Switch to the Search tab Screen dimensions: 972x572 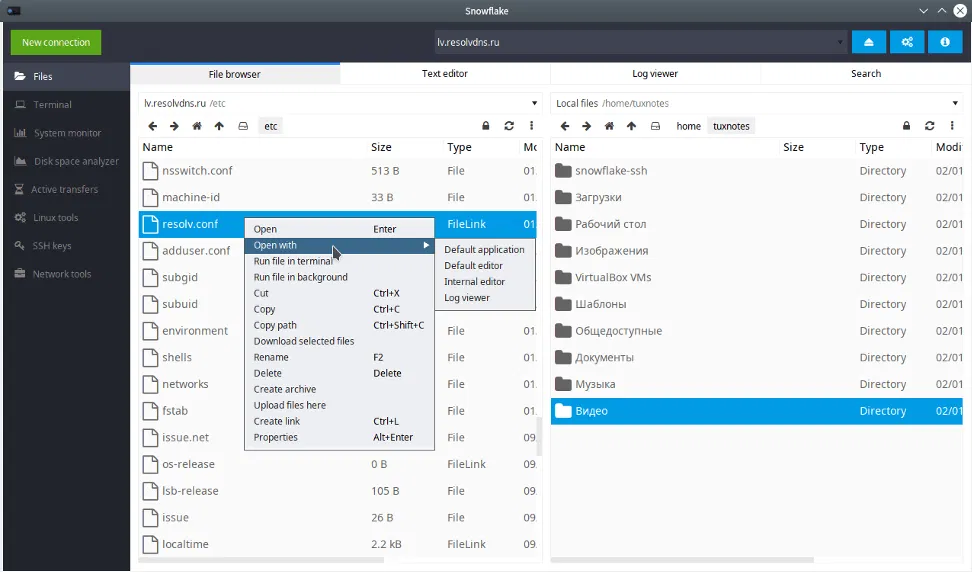pos(865,73)
